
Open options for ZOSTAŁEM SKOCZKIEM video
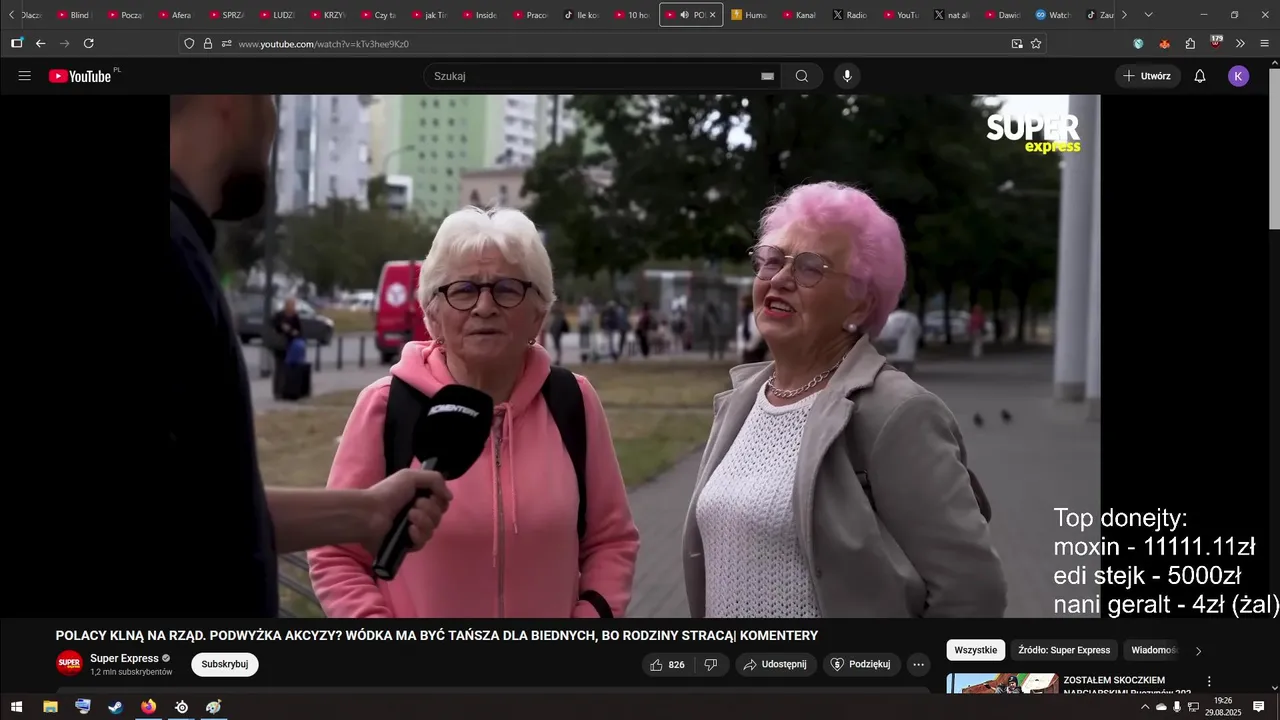pyautogui.click(x=1209, y=681)
